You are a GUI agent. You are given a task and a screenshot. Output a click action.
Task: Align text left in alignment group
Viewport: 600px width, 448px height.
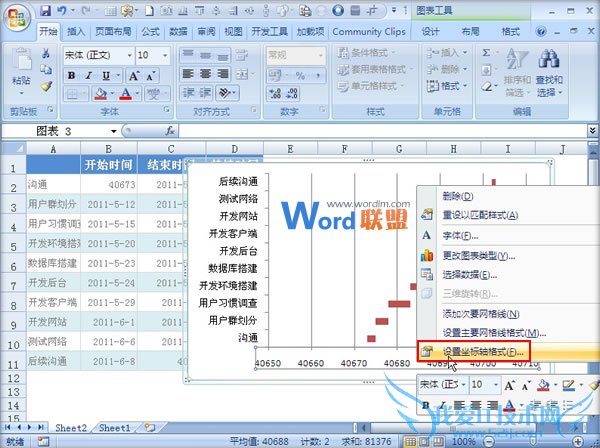click(x=188, y=73)
